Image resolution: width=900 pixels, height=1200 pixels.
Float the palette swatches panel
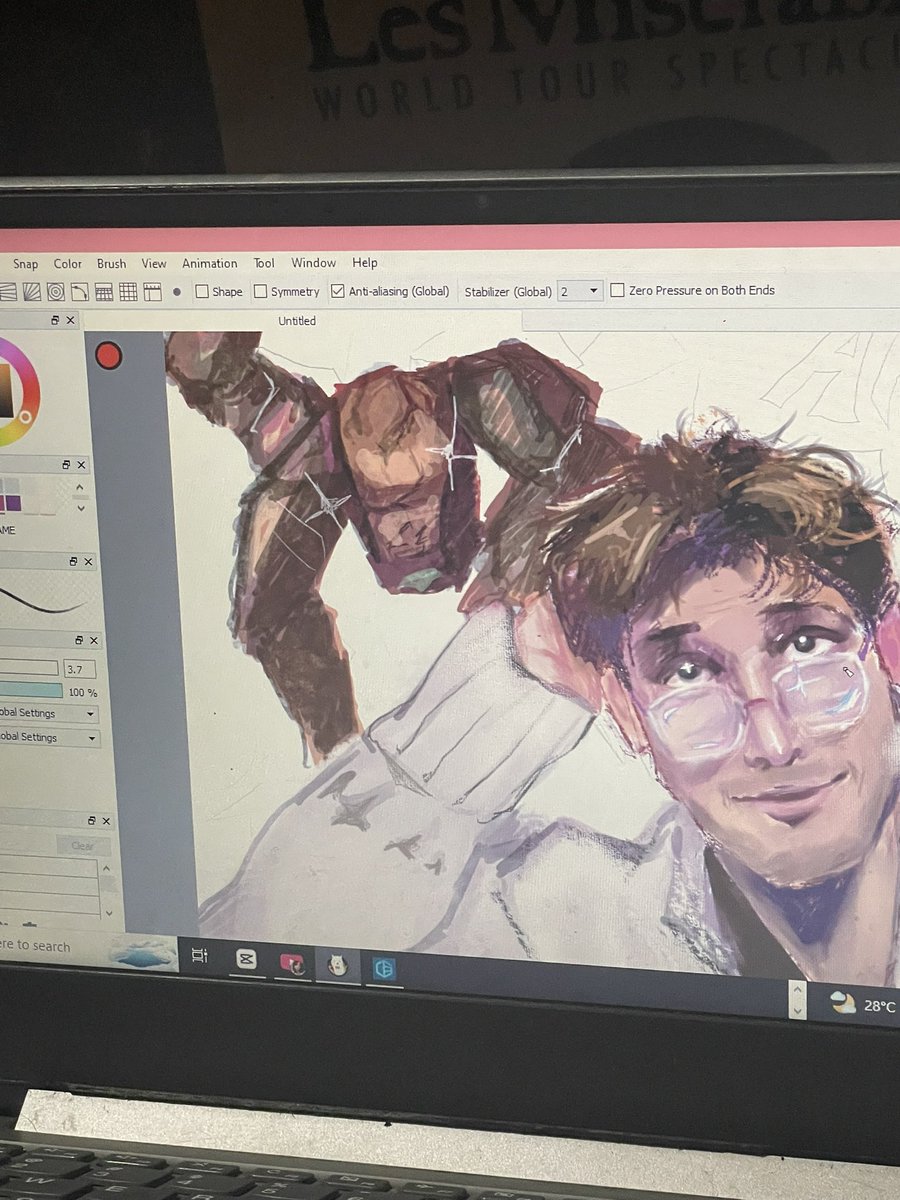(x=66, y=465)
